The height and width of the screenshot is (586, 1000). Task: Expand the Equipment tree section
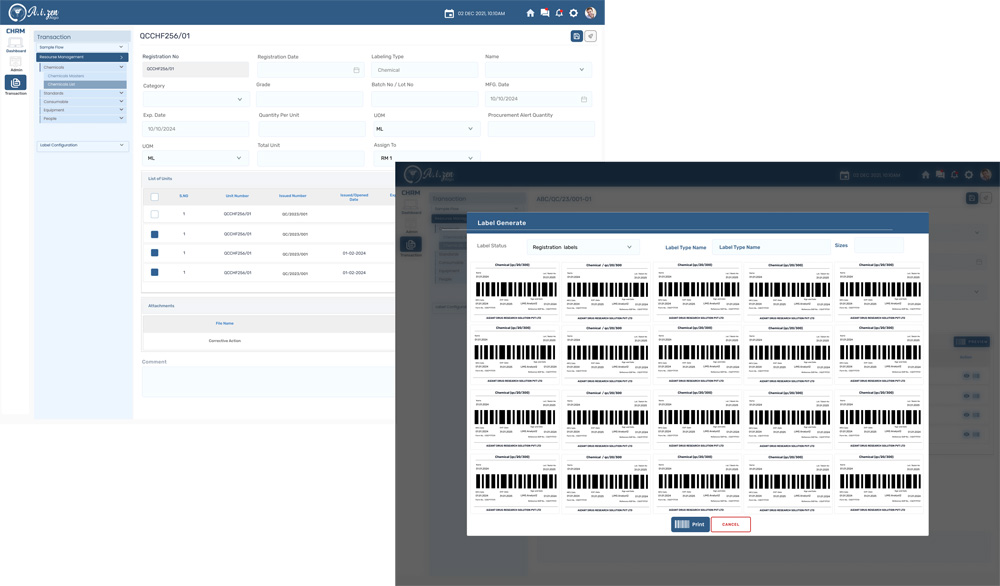[x=83, y=110]
